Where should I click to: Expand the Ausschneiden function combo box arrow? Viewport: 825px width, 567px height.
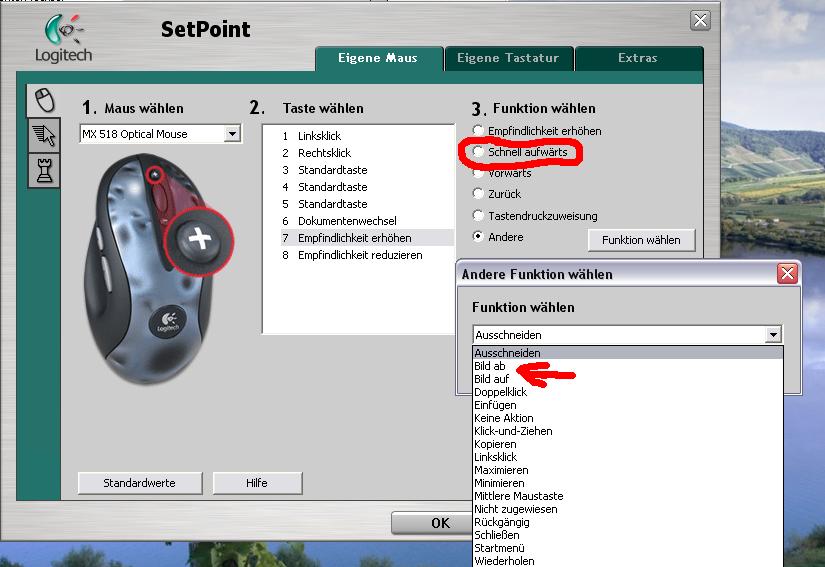coord(773,335)
